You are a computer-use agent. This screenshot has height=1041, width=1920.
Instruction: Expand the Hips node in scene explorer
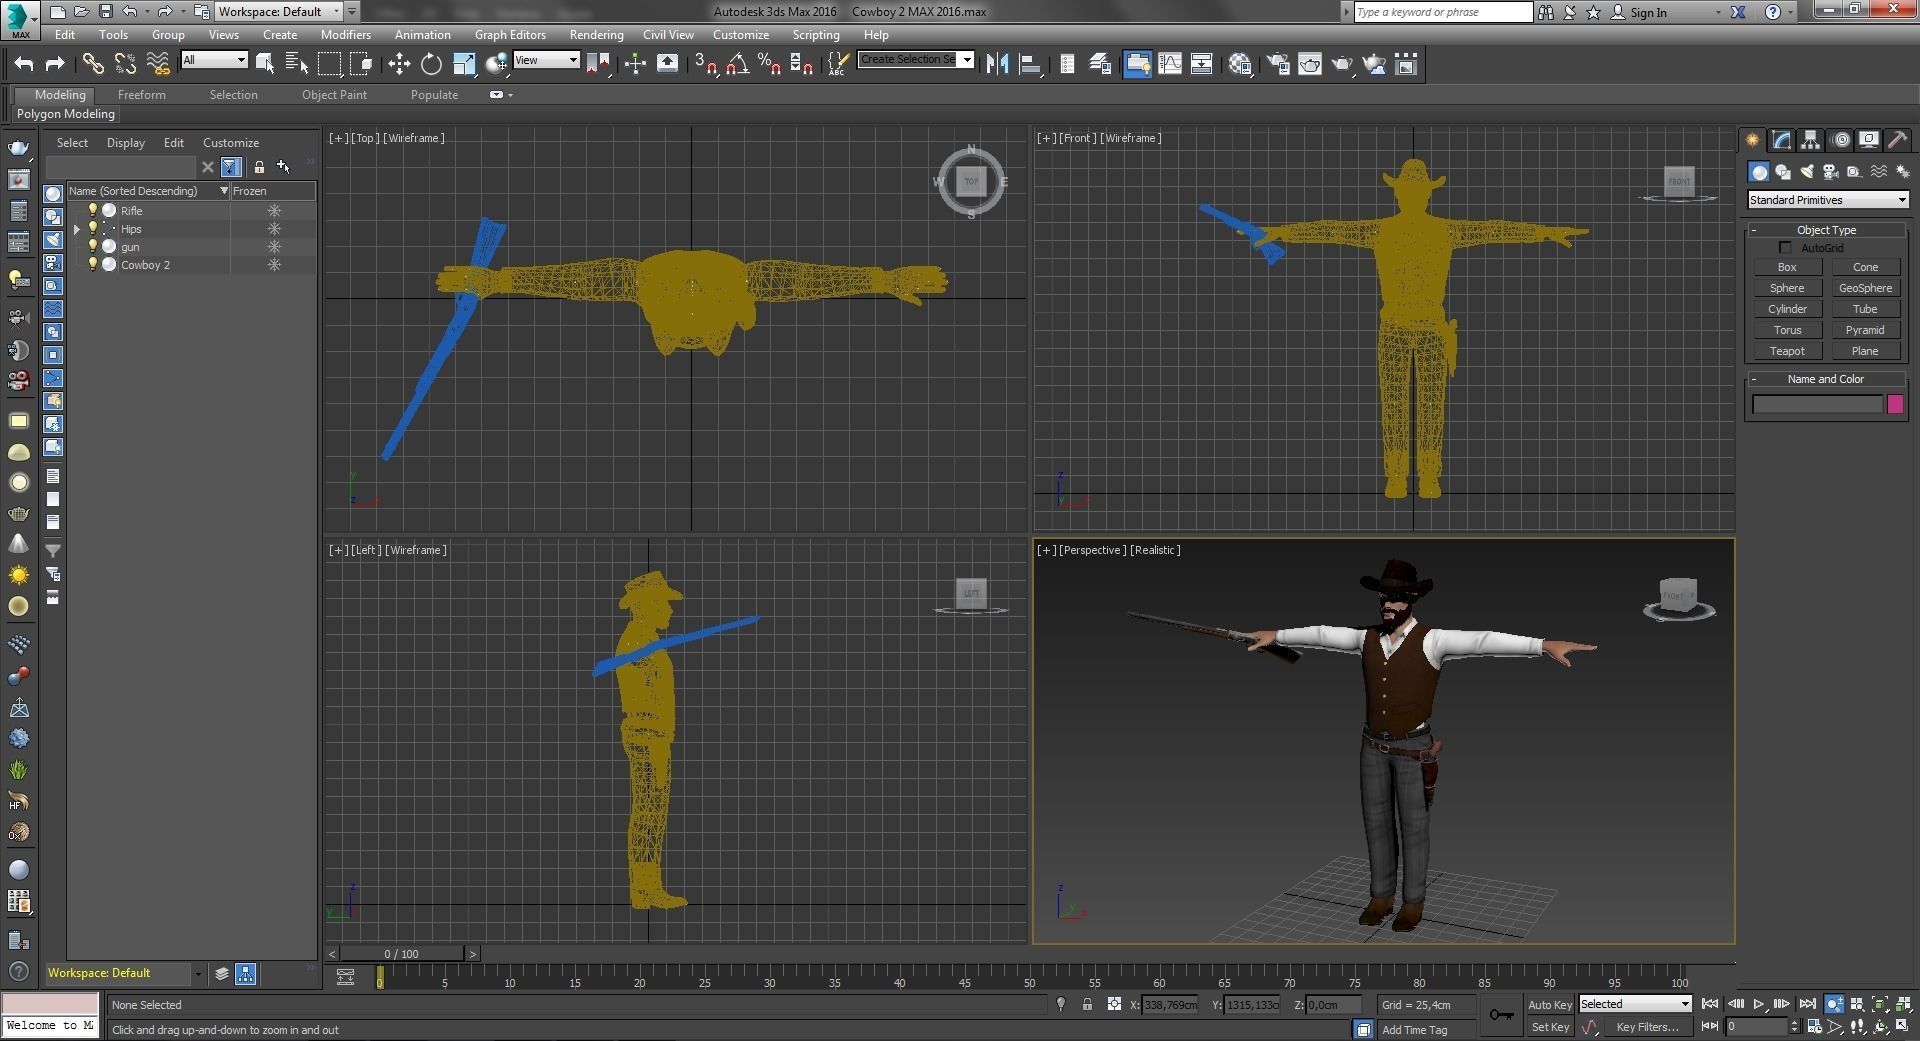[x=77, y=229]
